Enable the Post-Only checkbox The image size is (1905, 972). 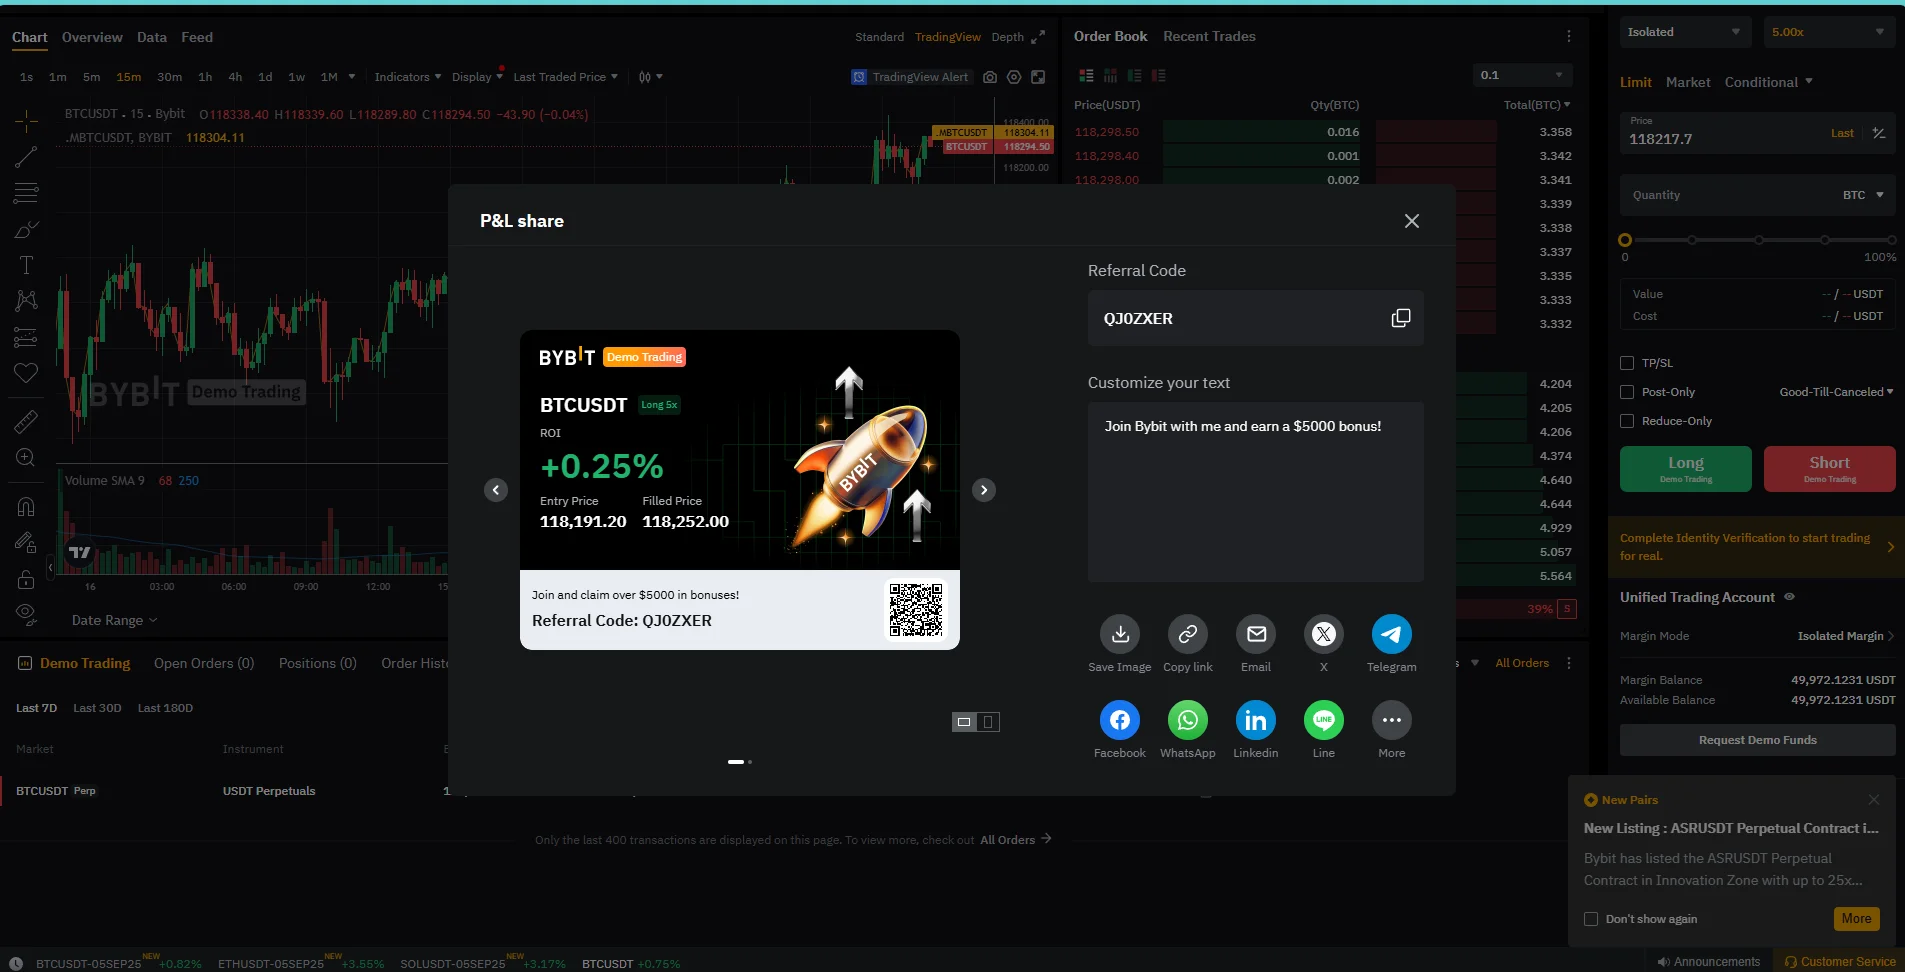coord(1627,392)
